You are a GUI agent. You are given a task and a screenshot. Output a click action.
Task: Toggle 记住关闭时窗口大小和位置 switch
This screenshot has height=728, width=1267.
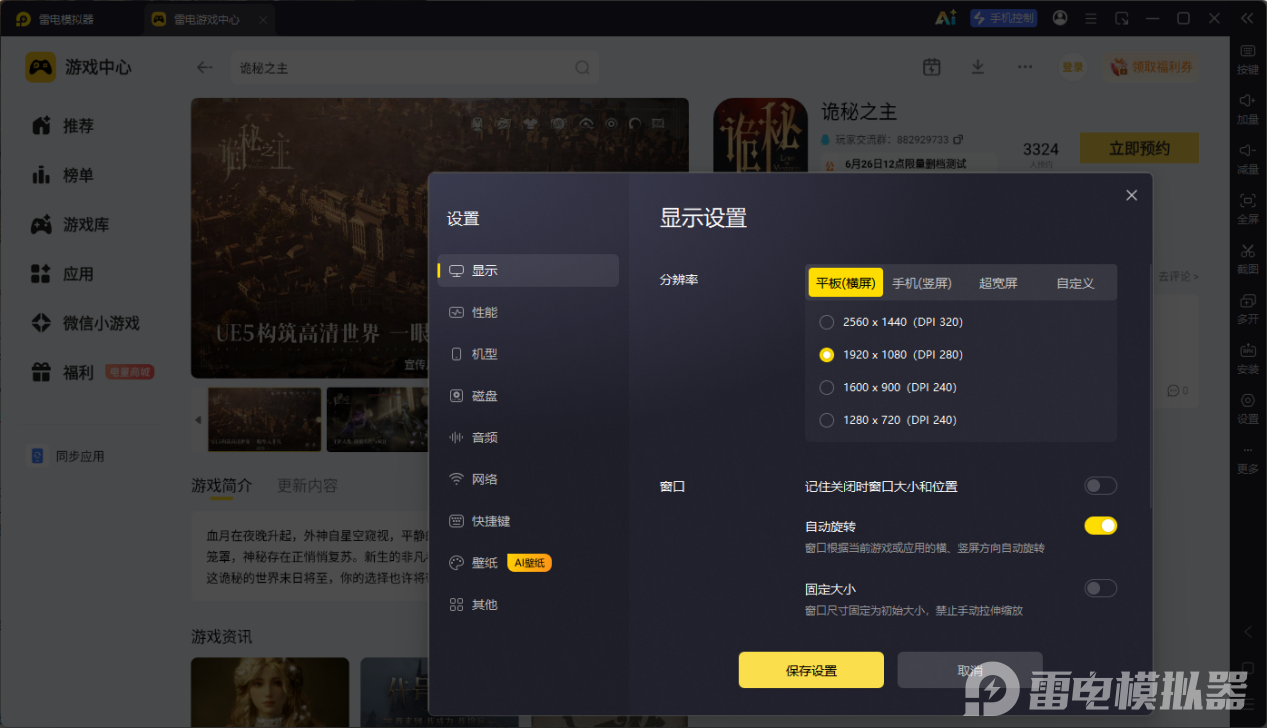point(1100,486)
